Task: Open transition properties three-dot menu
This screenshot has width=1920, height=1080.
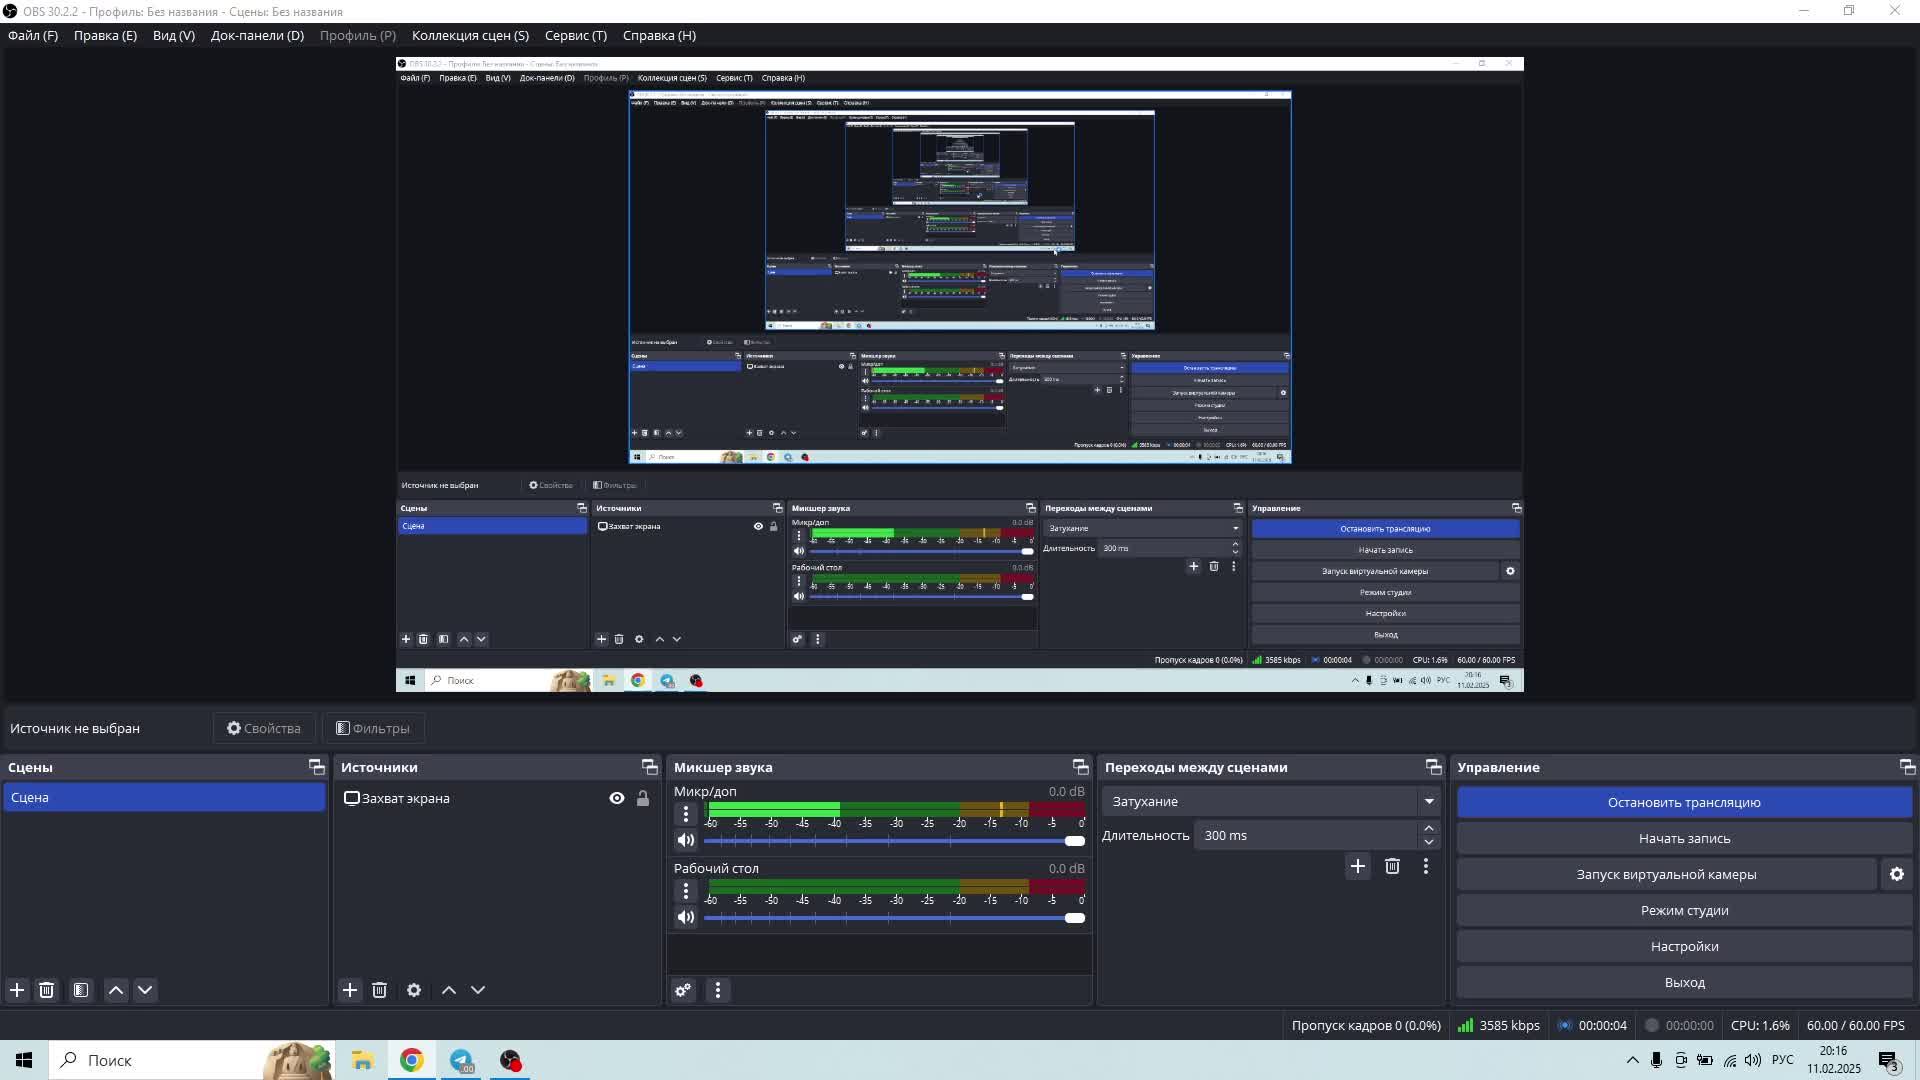Action: point(1426,866)
